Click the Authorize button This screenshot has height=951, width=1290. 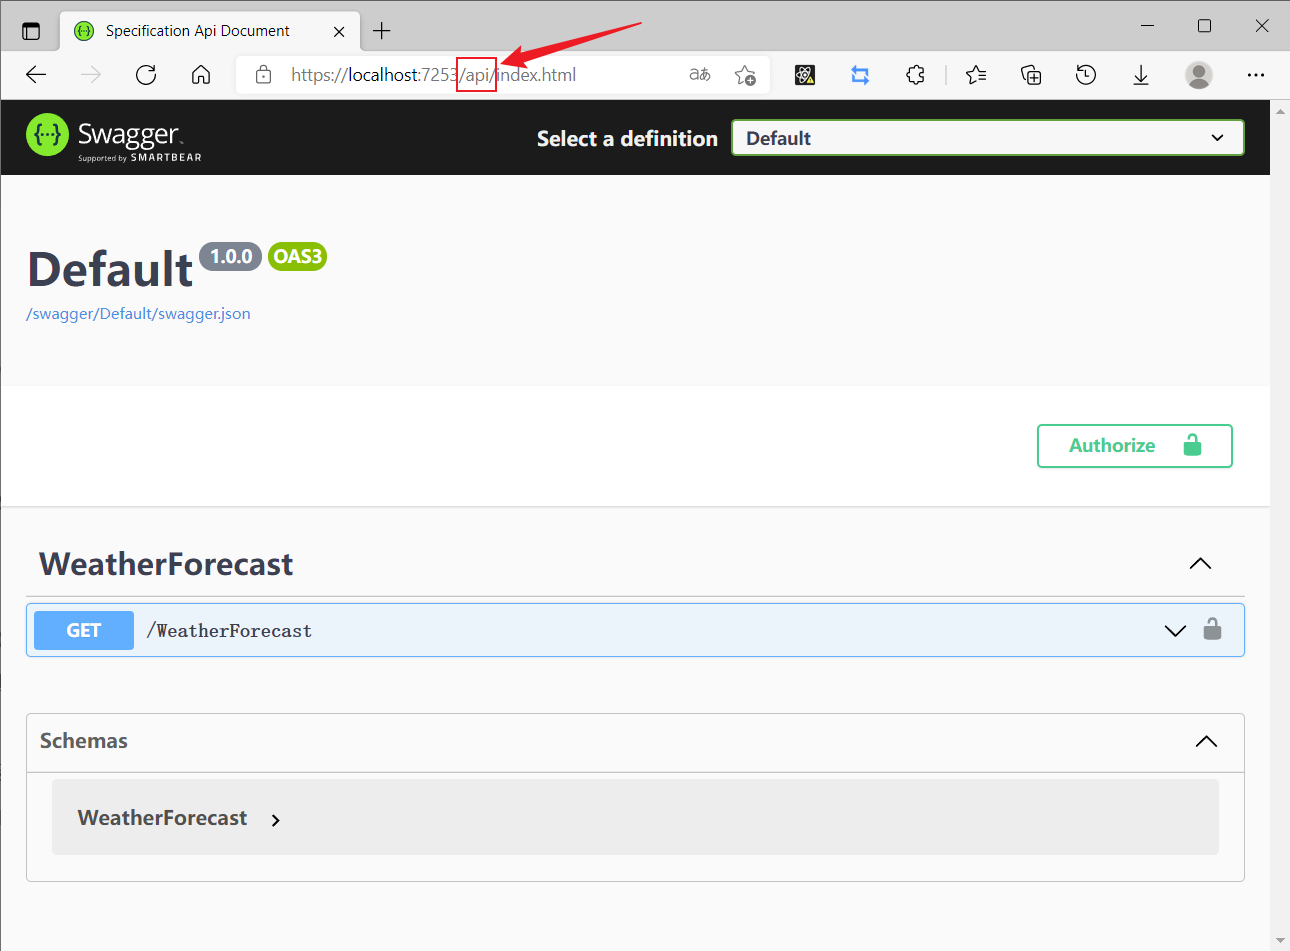(x=1134, y=446)
